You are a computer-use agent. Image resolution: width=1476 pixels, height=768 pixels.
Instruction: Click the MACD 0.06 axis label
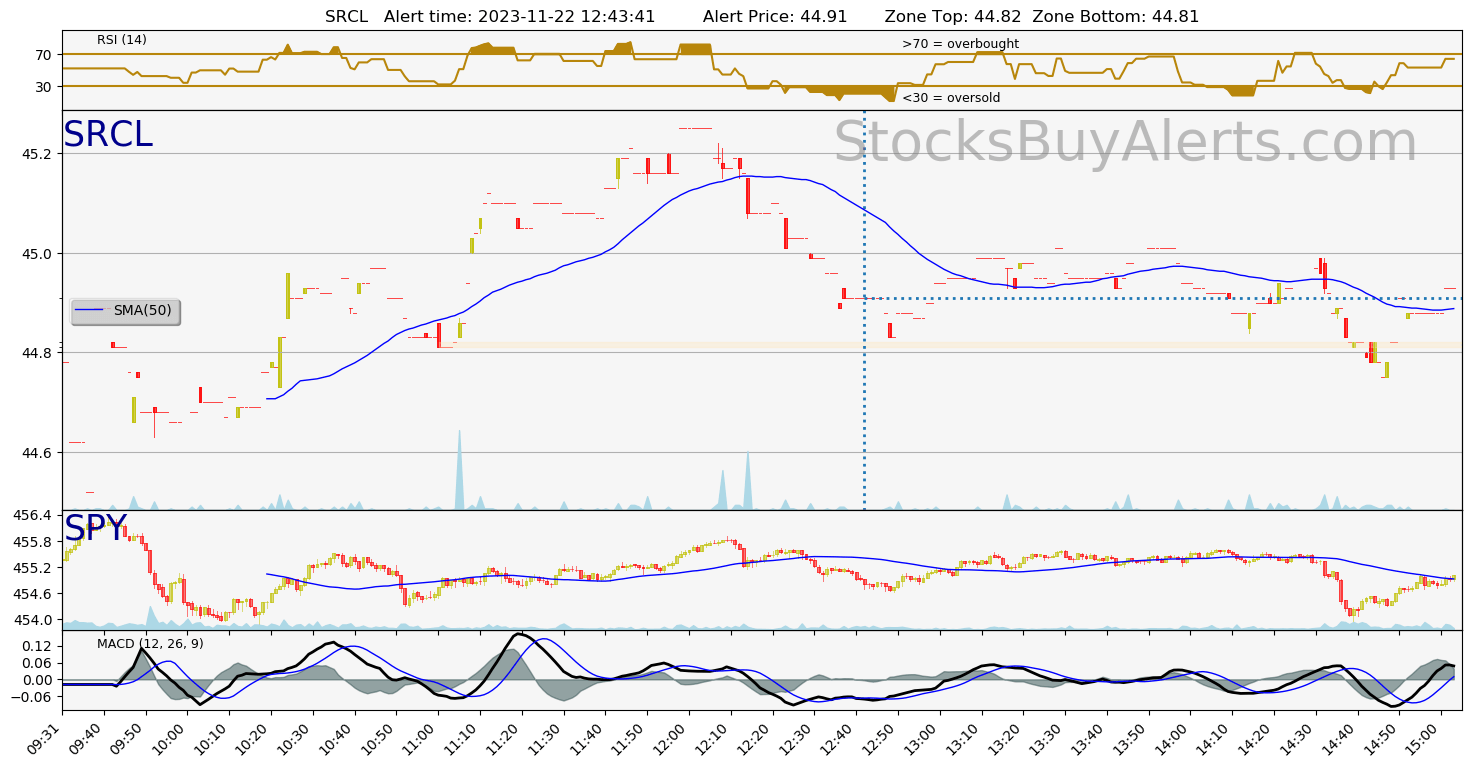40,664
